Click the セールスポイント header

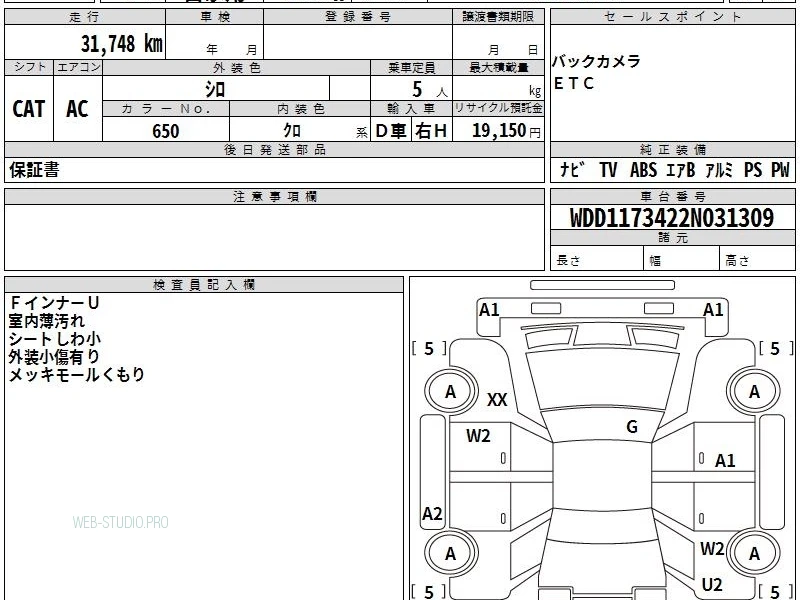672,17
